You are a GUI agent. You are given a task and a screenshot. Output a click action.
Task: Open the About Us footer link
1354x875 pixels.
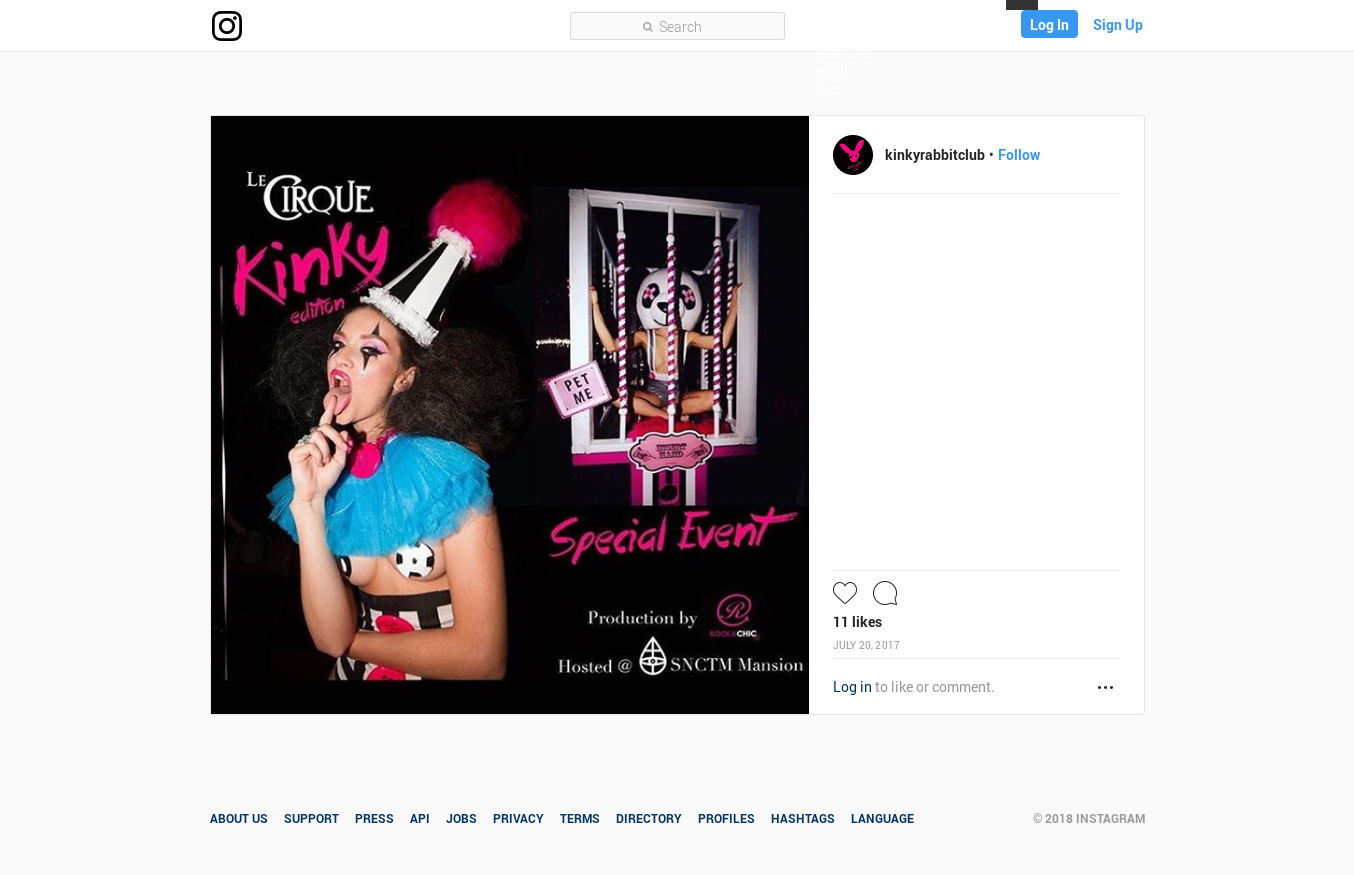click(239, 818)
